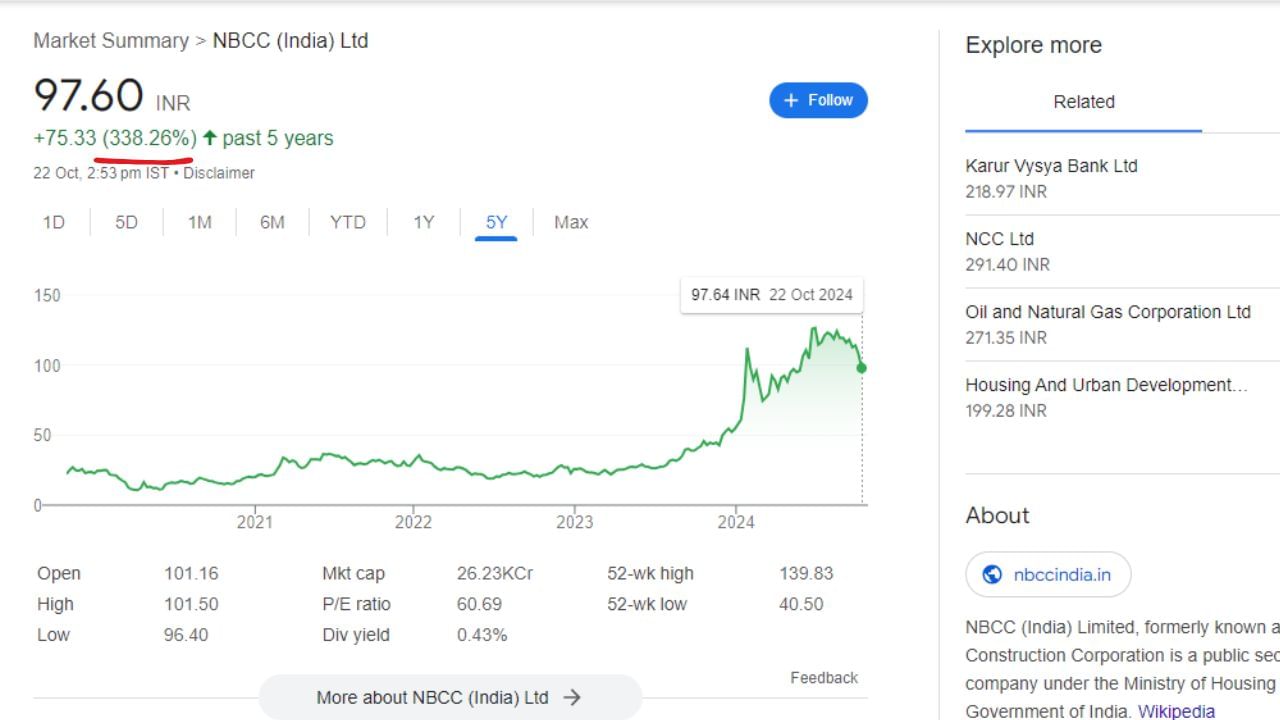Select the 1D time range tab
1280x720 pixels.
tap(54, 222)
